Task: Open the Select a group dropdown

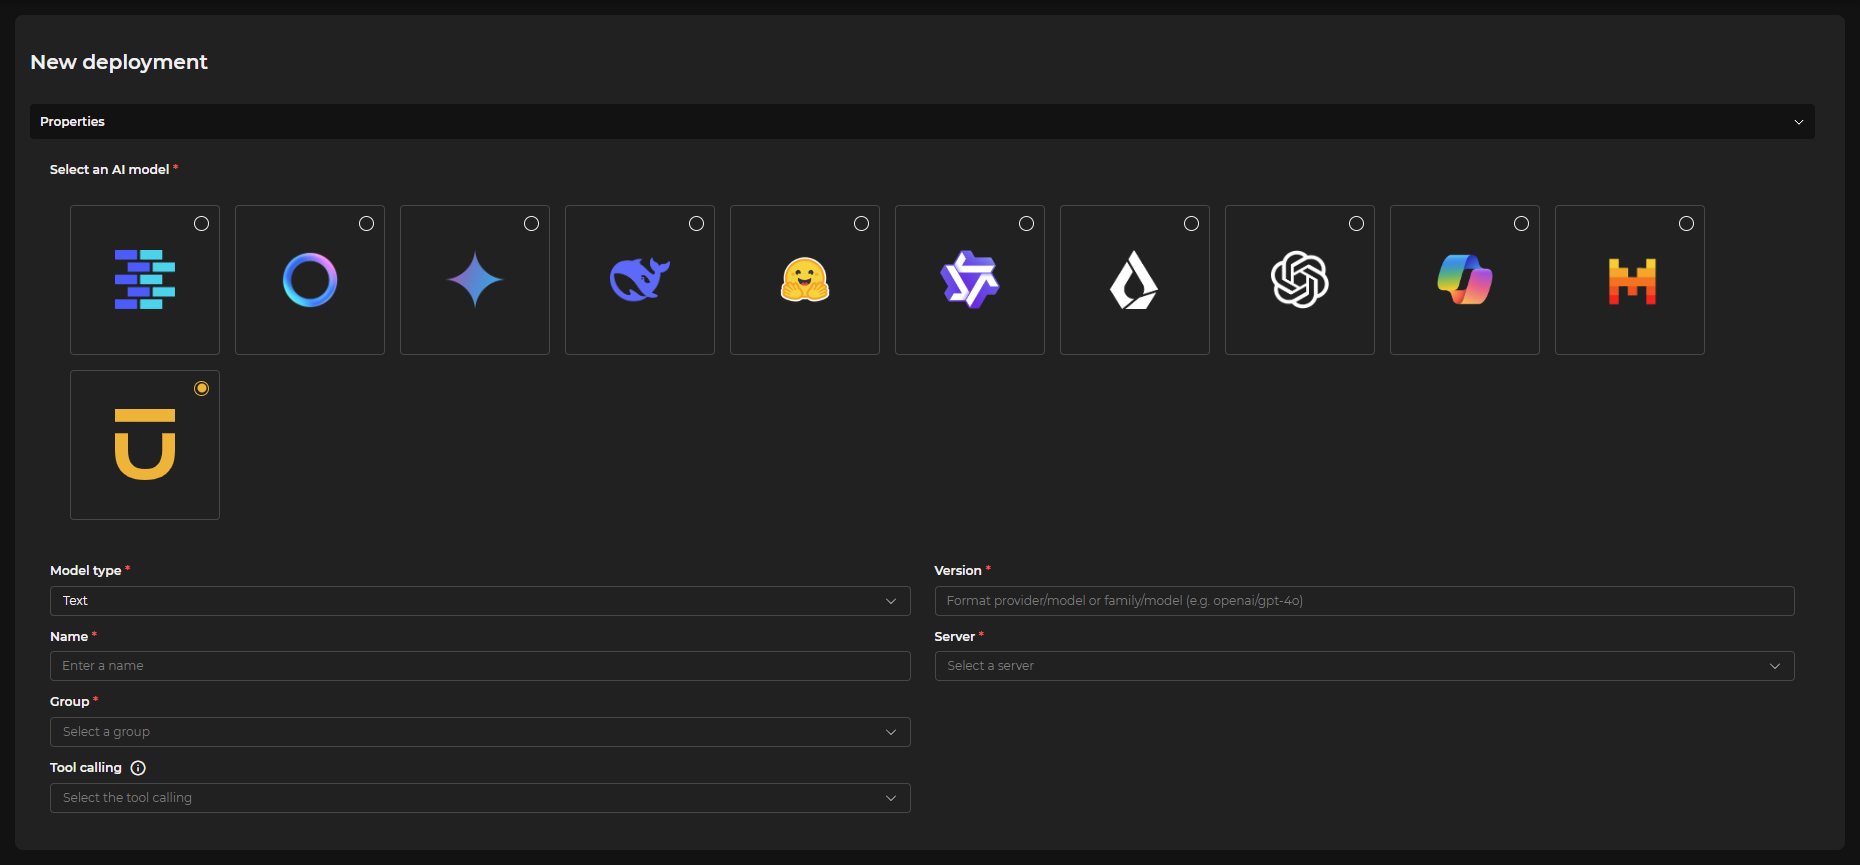Action: [480, 732]
